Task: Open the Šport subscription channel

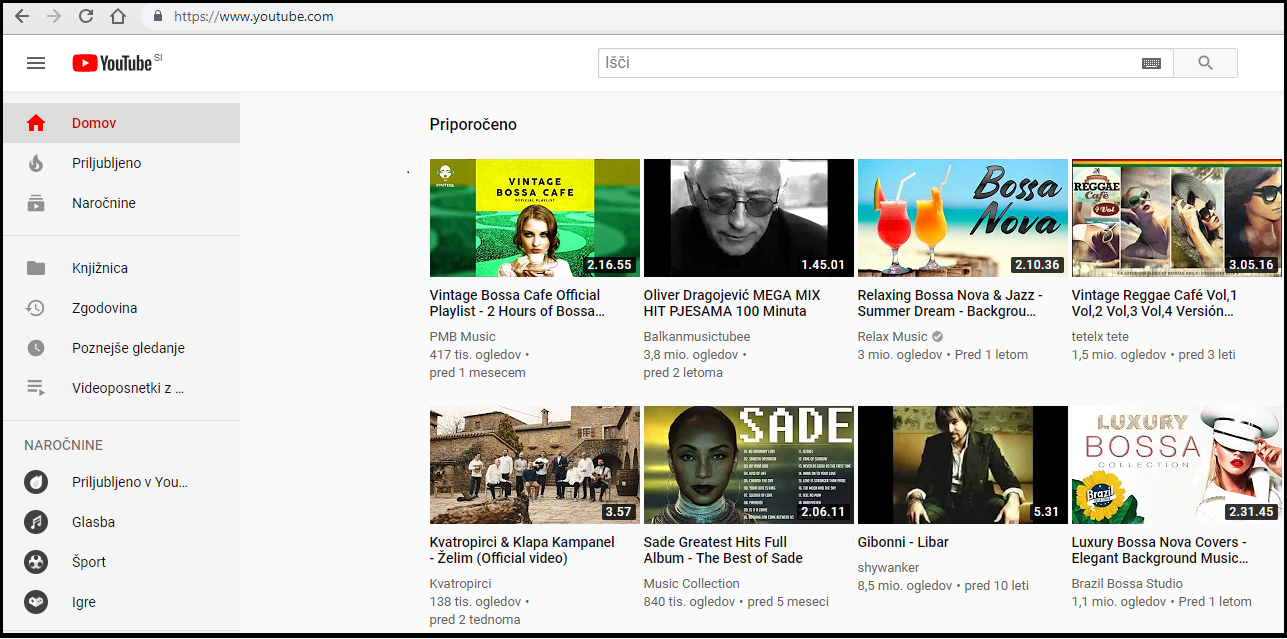Action: pos(121,562)
